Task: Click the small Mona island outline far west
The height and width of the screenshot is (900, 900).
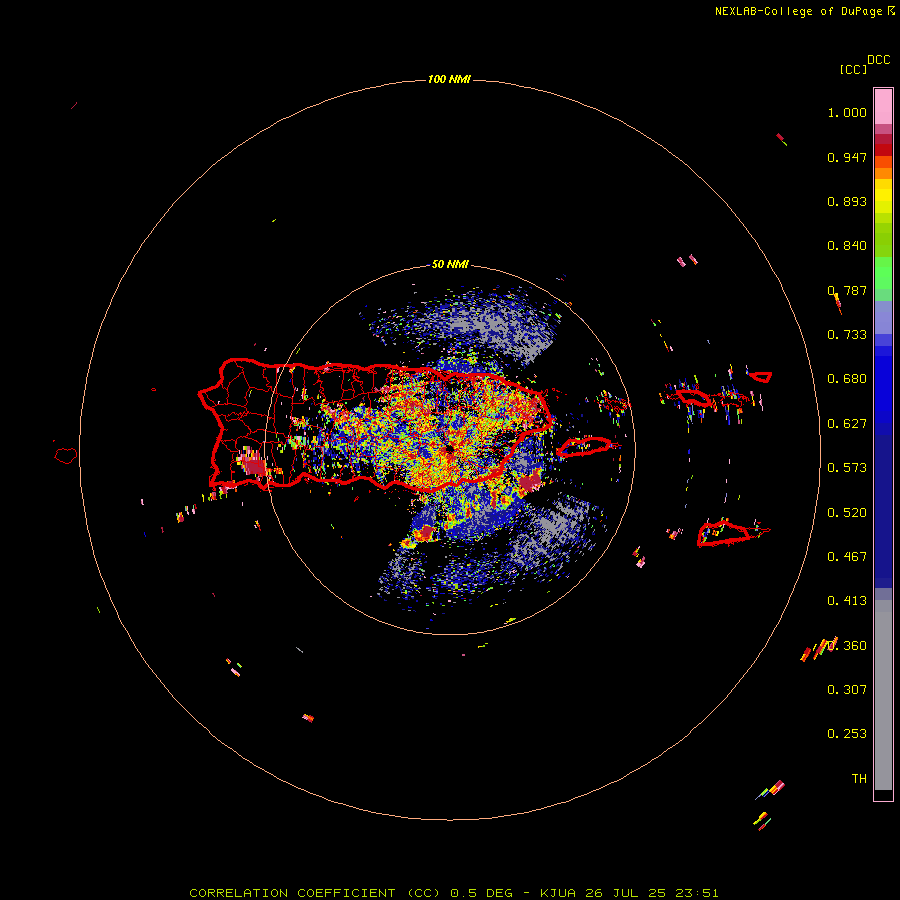Action: 66,456
